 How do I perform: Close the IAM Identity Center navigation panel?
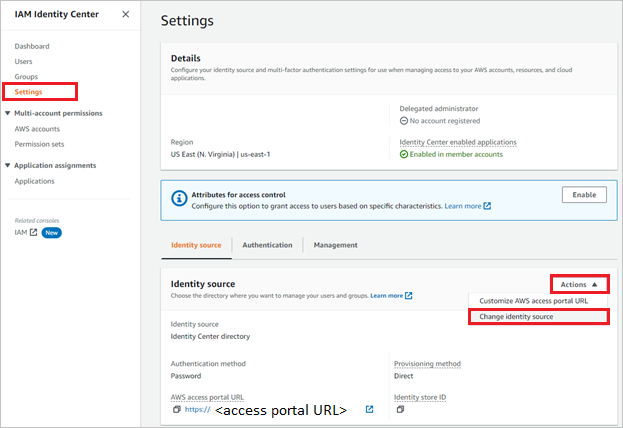[126, 14]
